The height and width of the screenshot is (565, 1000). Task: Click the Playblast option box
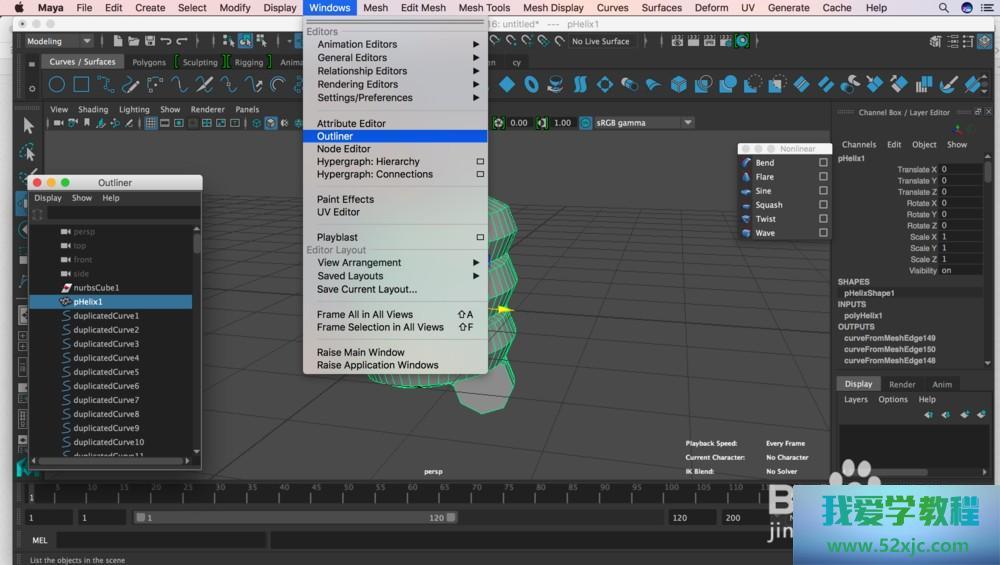point(480,237)
